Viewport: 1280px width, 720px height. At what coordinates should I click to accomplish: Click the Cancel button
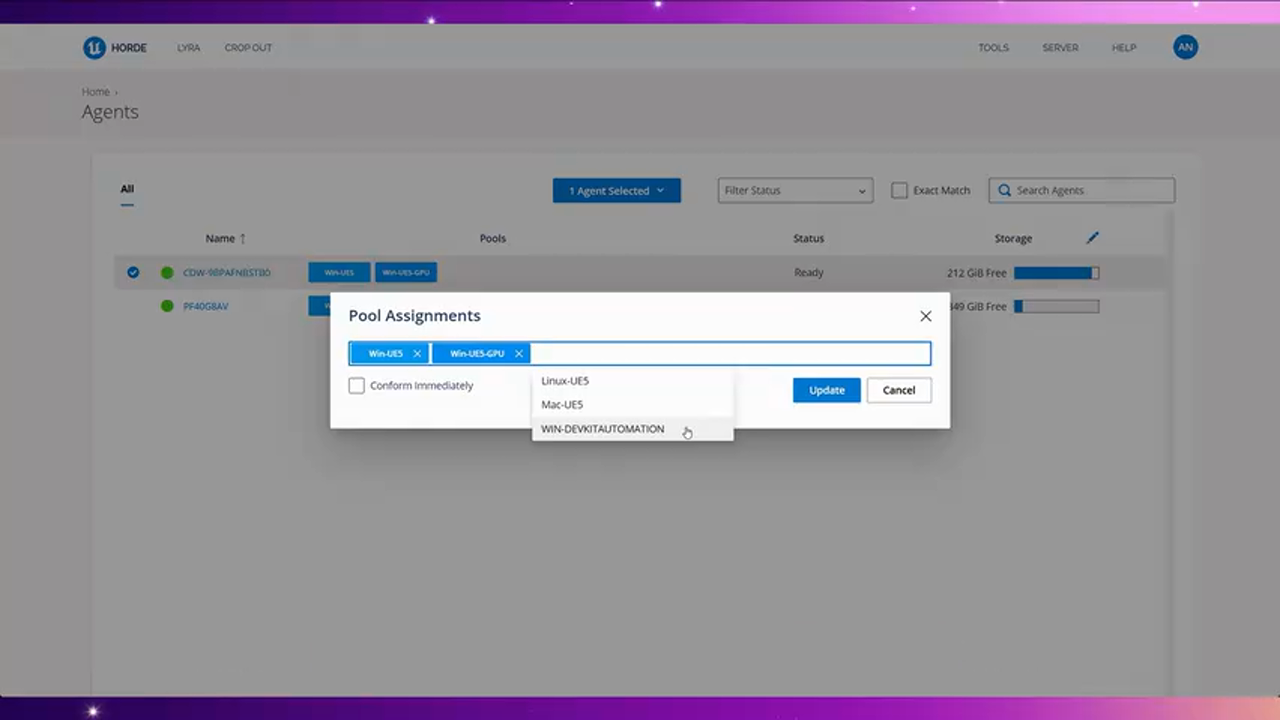coord(898,390)
